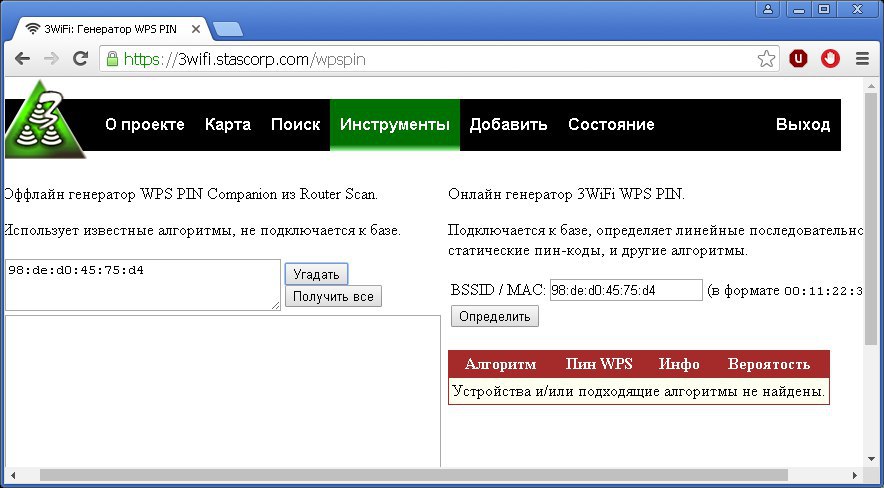This screenshot has height=488, width=884.
Task: Click the Алгоритм column header
Action: [x=501, y=364]
